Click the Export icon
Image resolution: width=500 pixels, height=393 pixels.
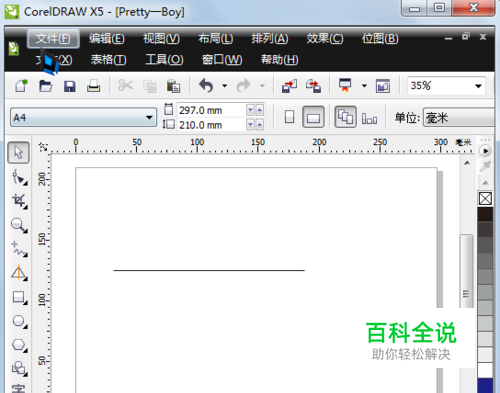314,86
